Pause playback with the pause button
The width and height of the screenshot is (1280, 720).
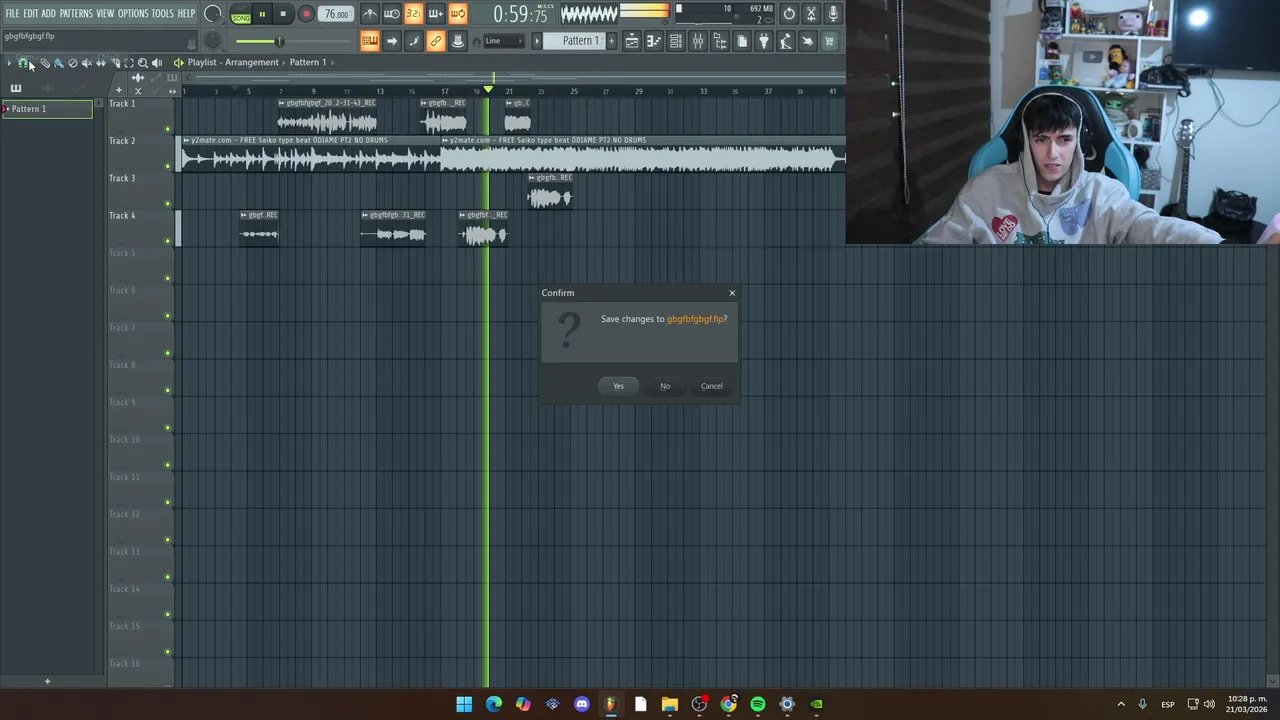click(x=262, y=14)
